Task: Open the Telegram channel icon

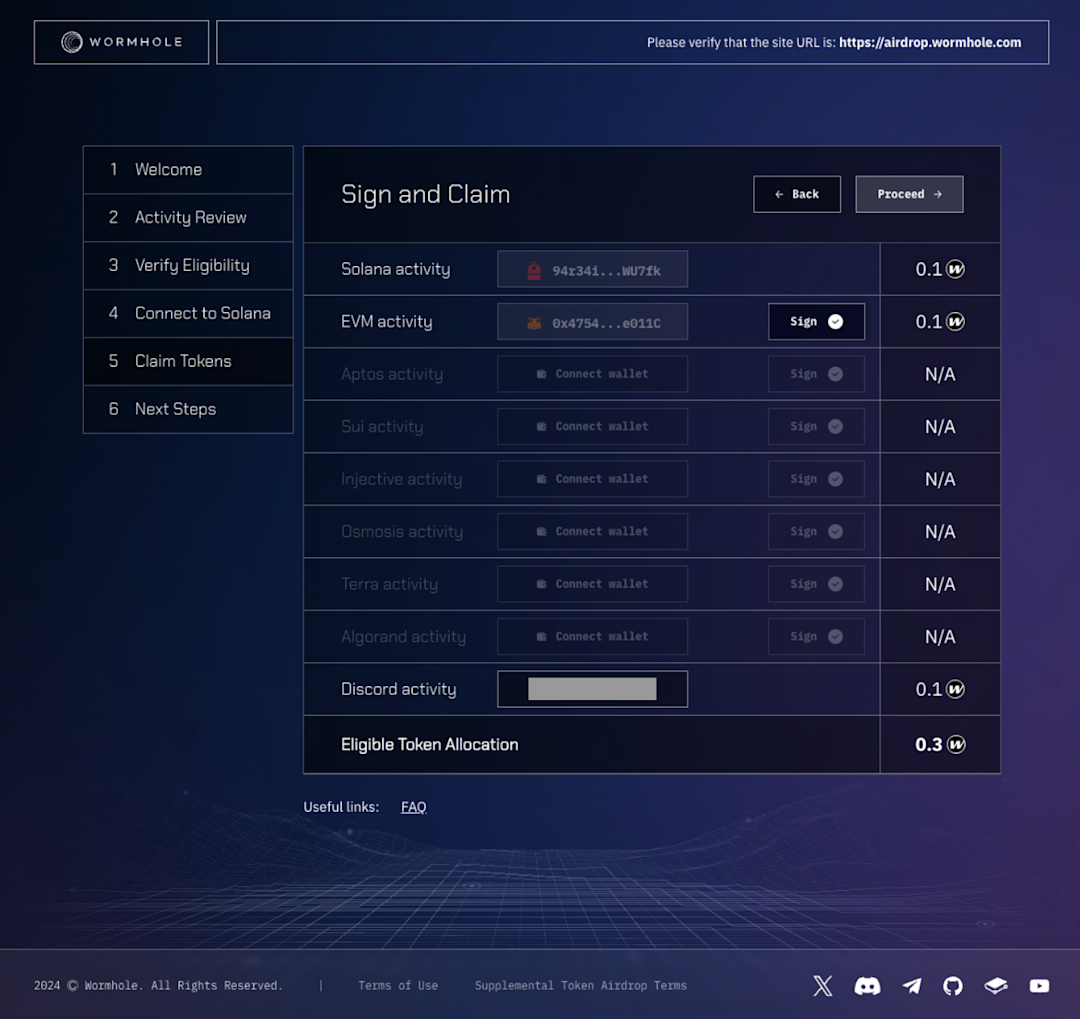Action: [910, 986]
